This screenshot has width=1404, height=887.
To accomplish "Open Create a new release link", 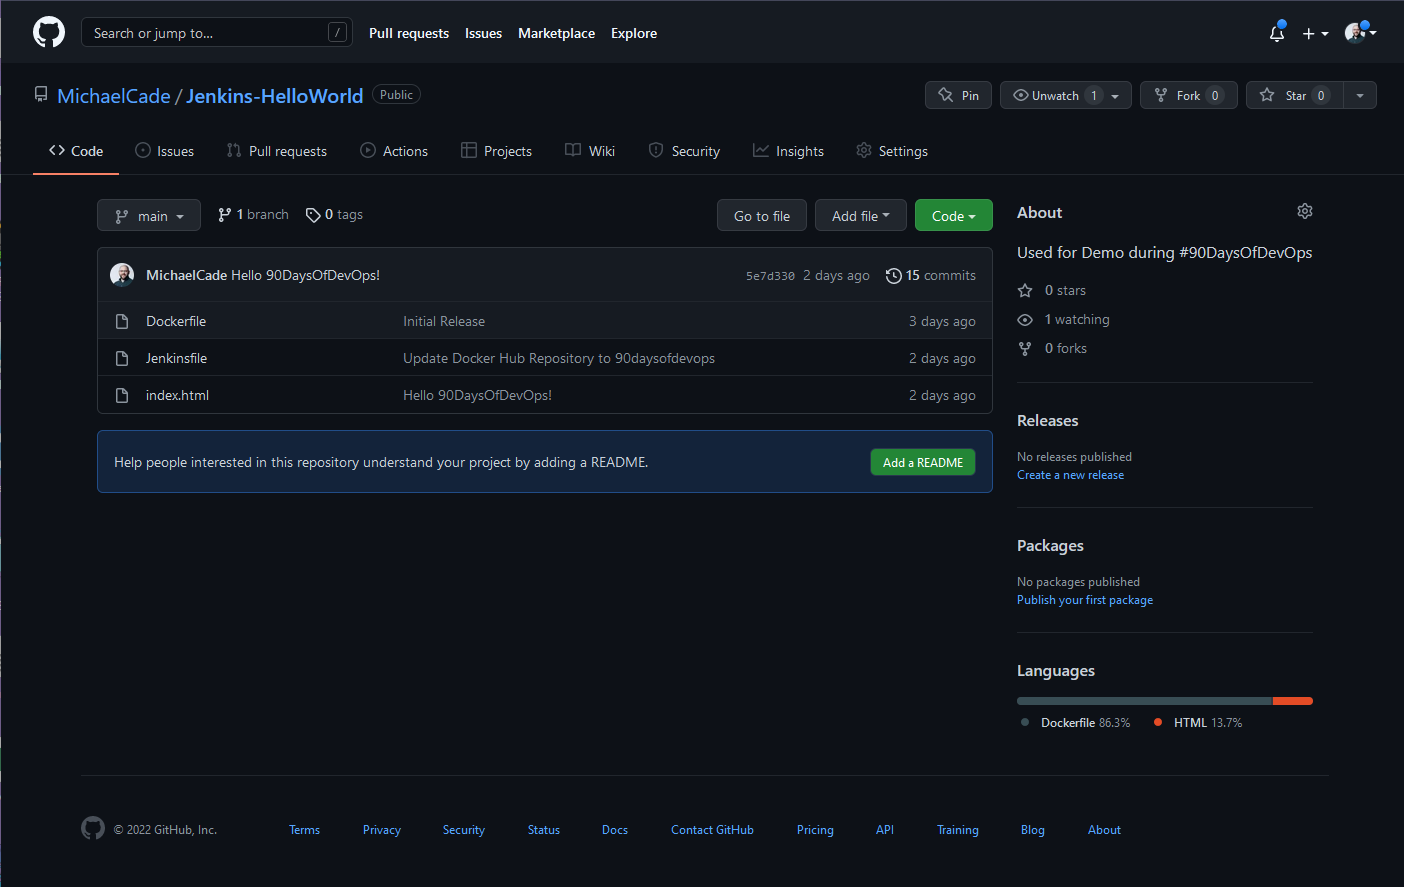I will point(1070,475).
